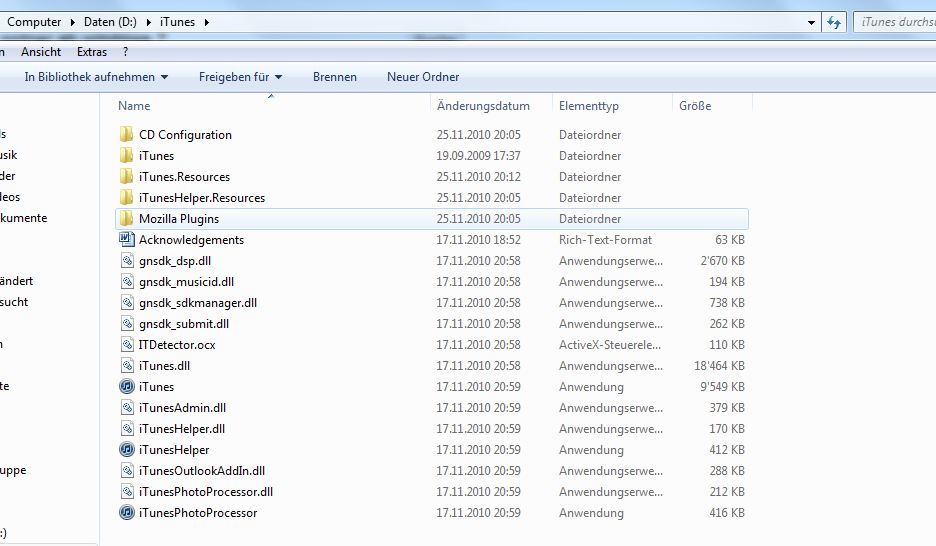Open the Extras menu
Viewport: 936px width, 546px height.
[92, 52]
